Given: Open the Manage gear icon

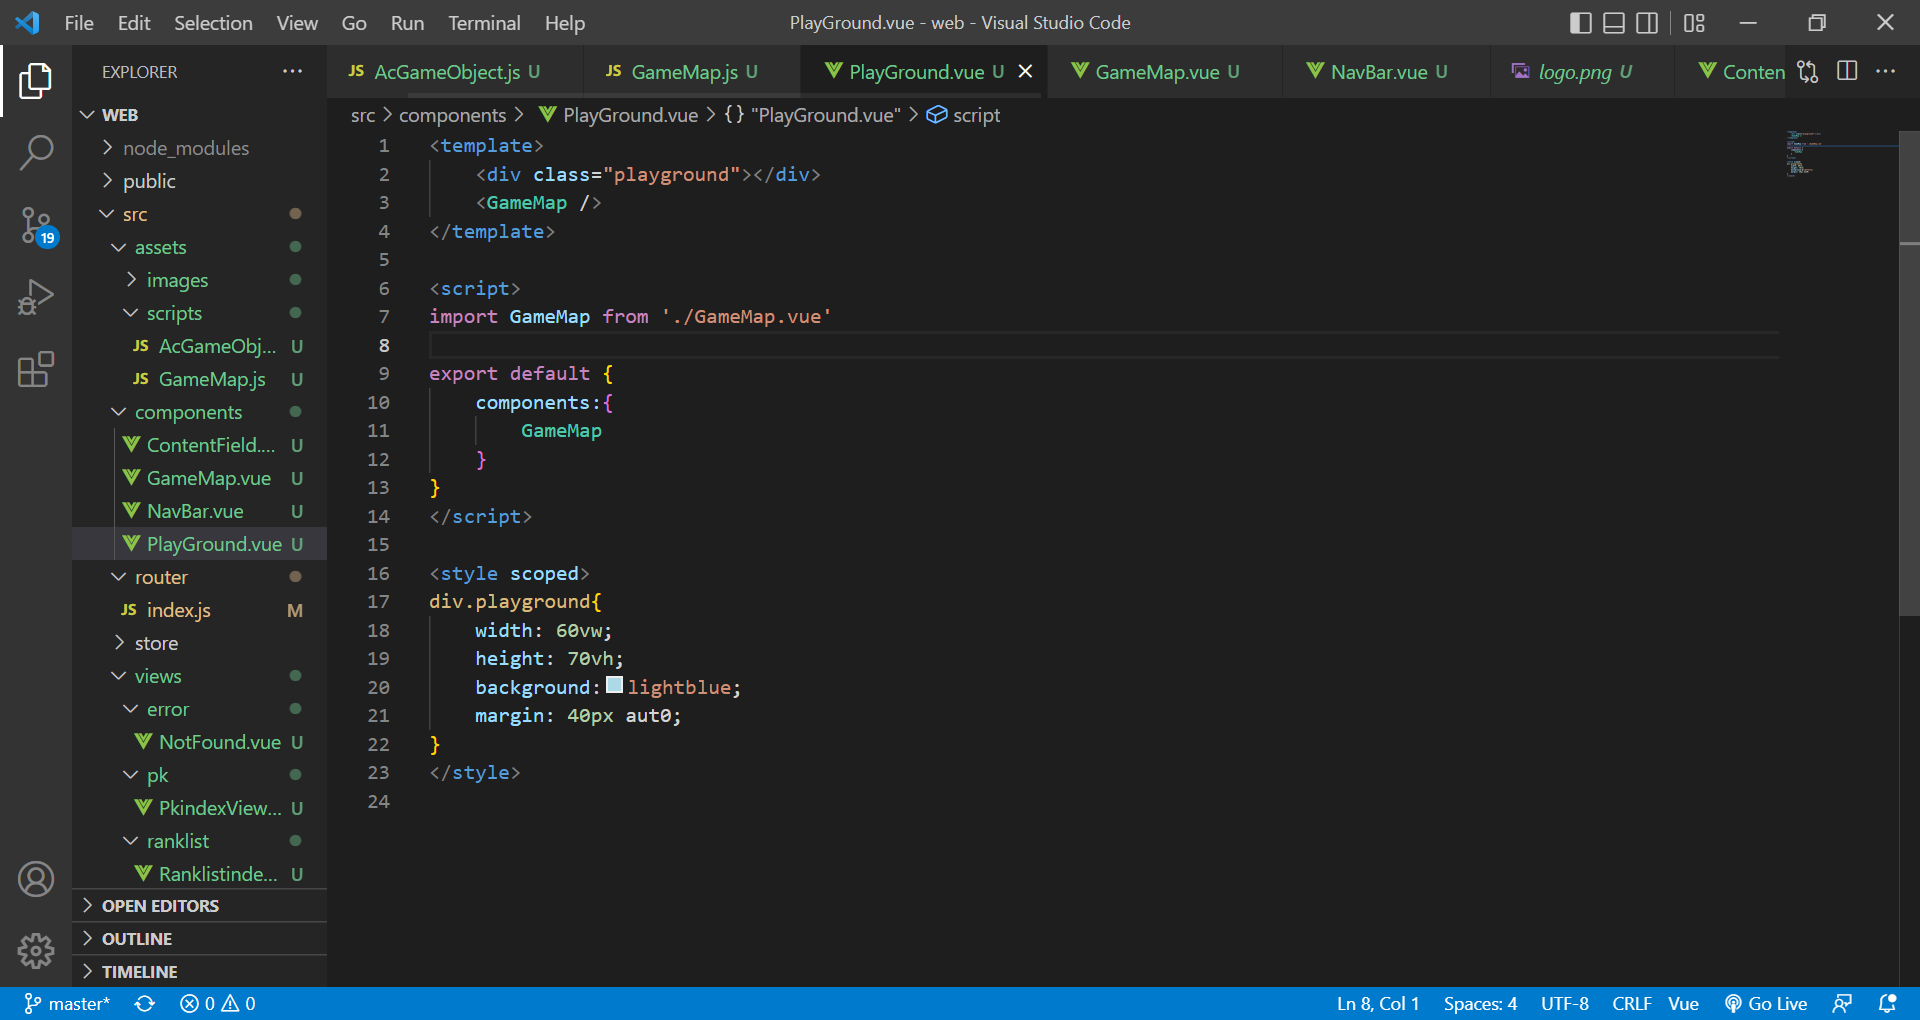Looking at the screenshot, I should 36,951.
